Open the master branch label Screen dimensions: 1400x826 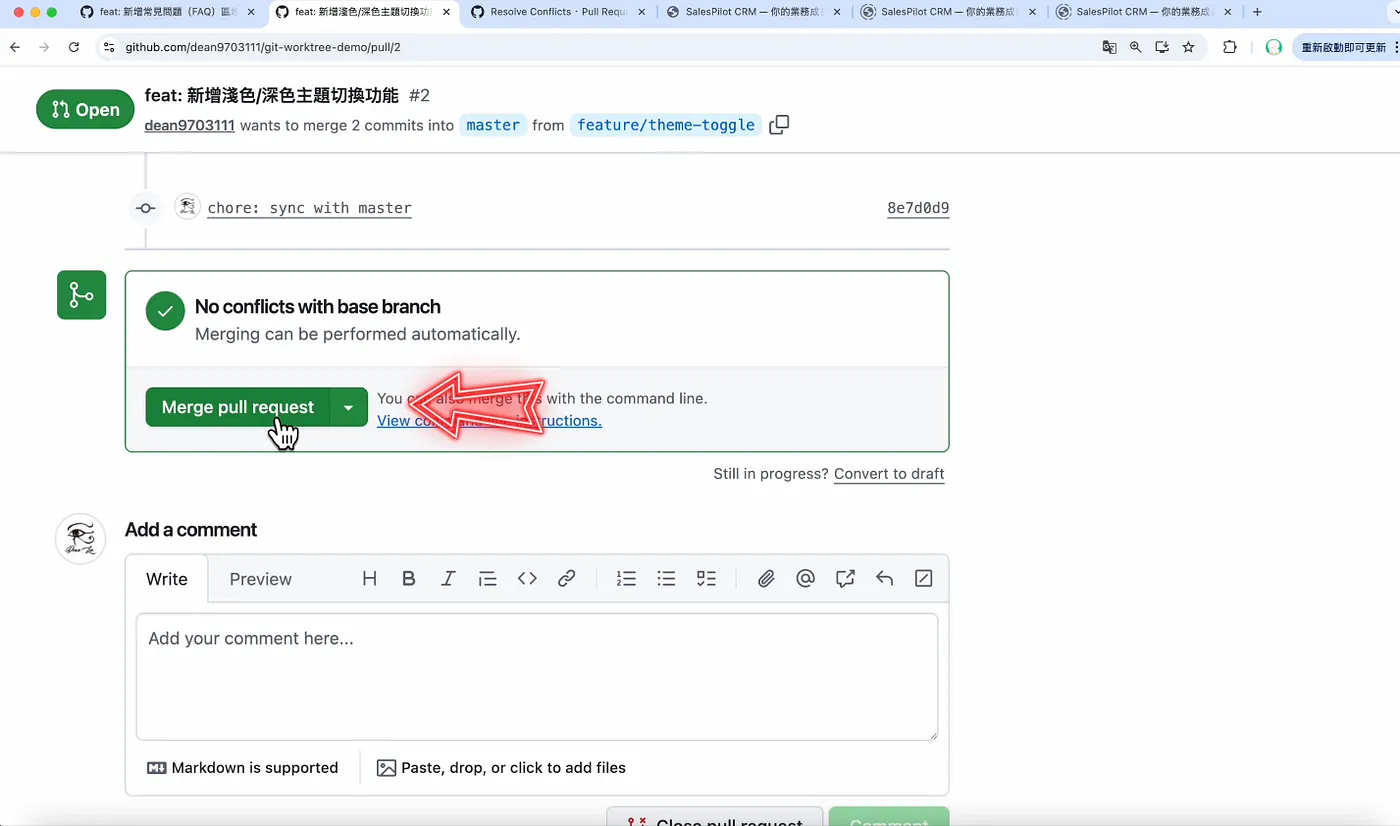coord(493,125)
